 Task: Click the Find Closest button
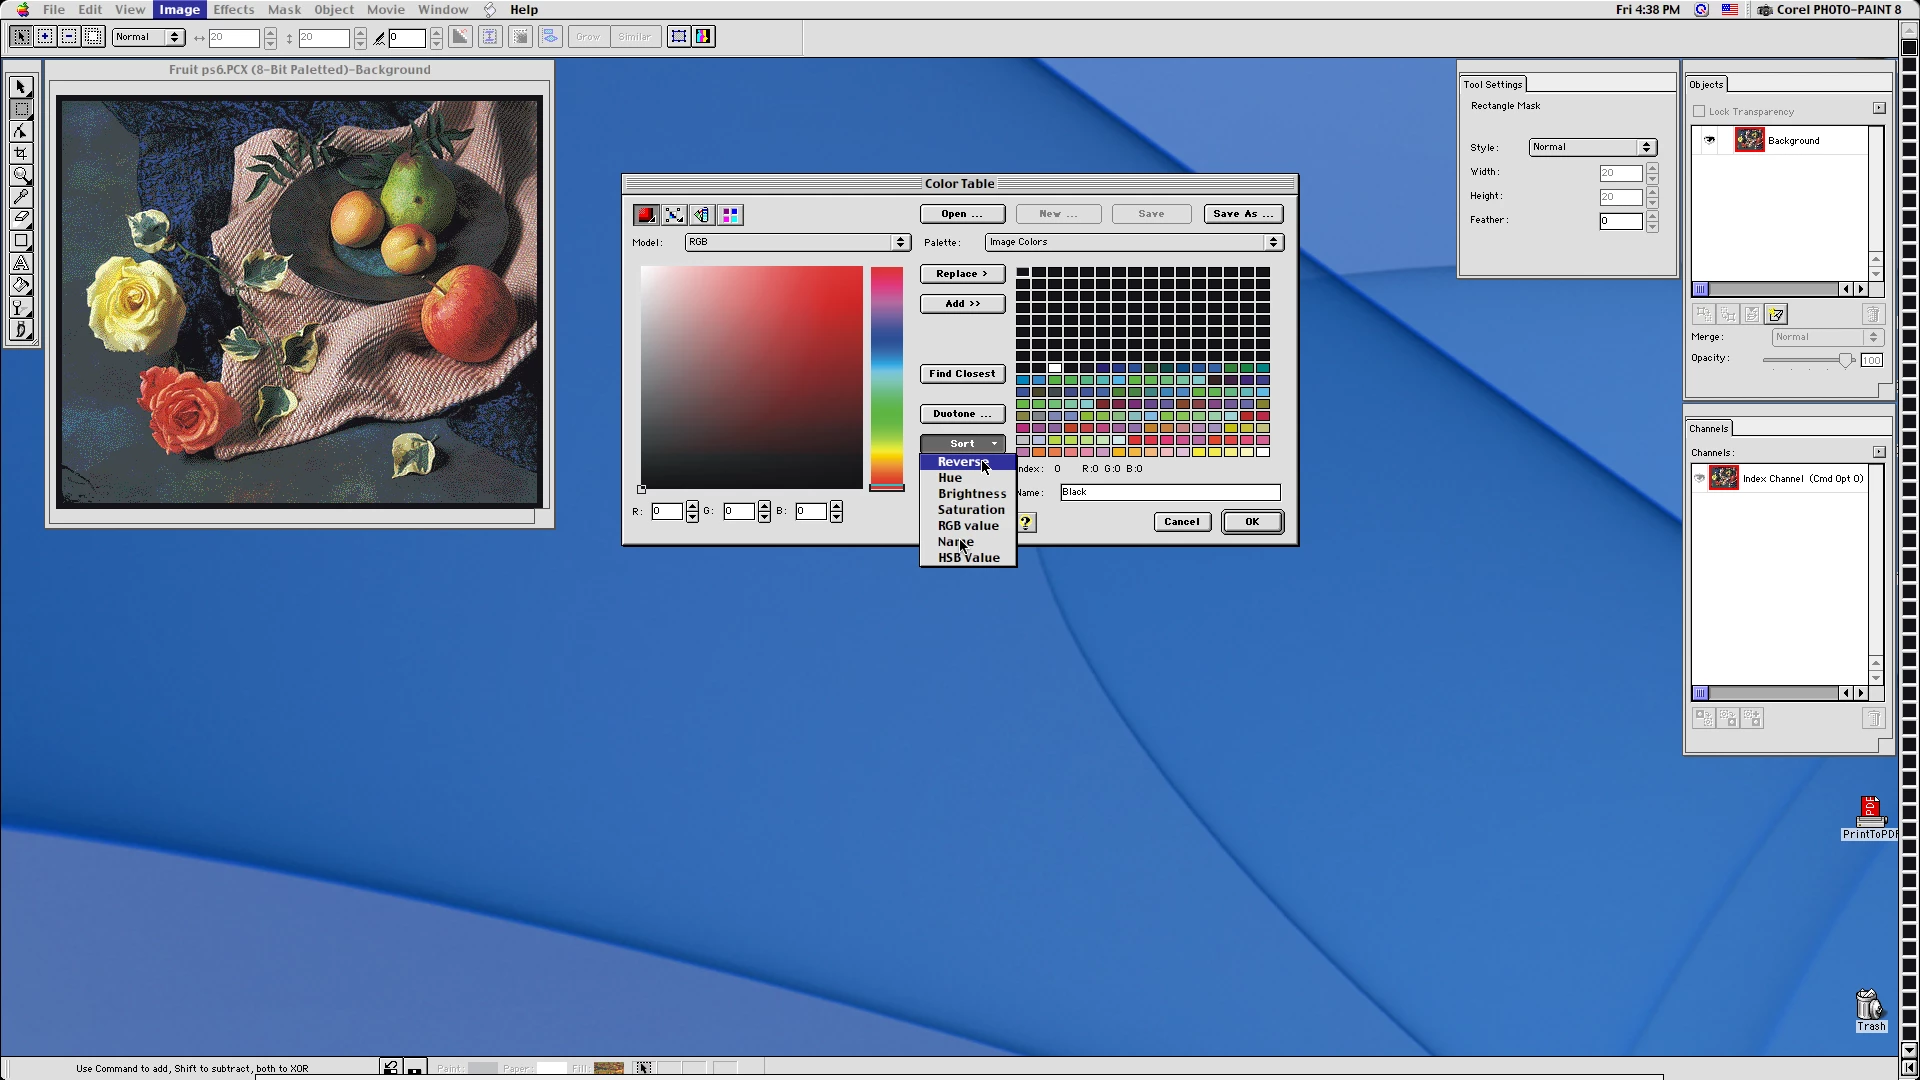[x=962, y=374]
